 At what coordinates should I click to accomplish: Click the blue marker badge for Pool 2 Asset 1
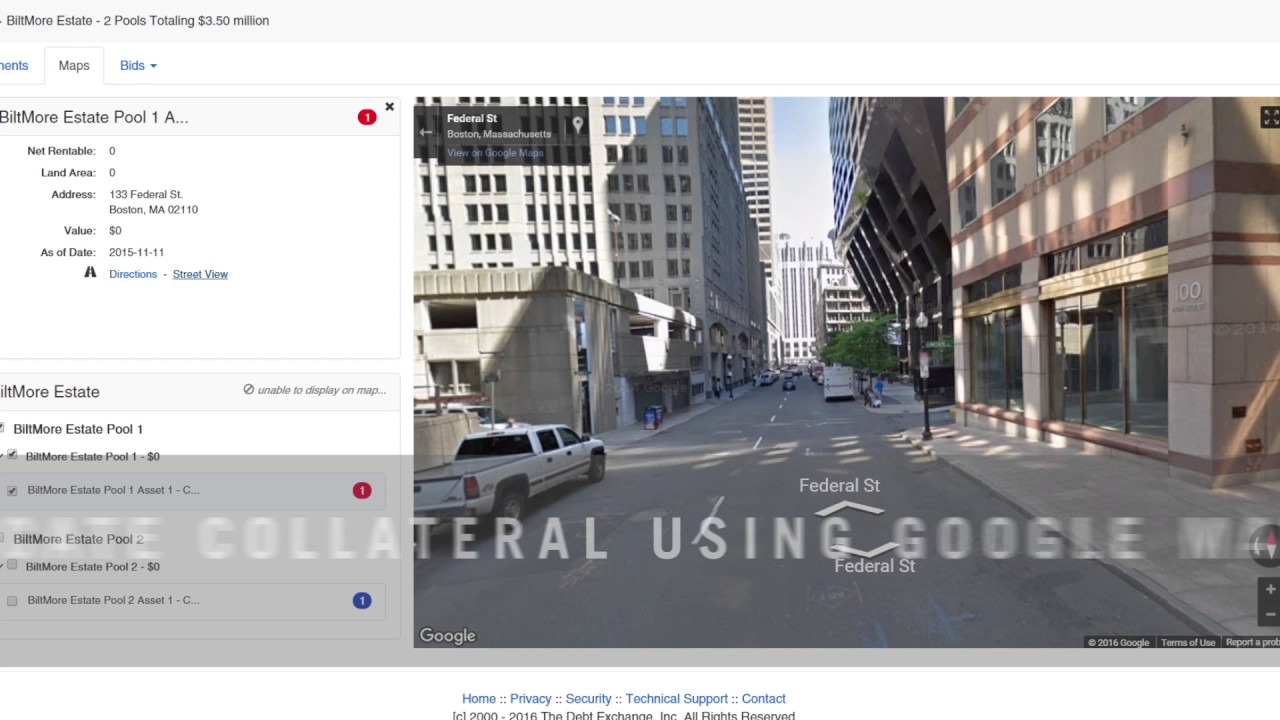pyautogui.click(x=362, y=600)
